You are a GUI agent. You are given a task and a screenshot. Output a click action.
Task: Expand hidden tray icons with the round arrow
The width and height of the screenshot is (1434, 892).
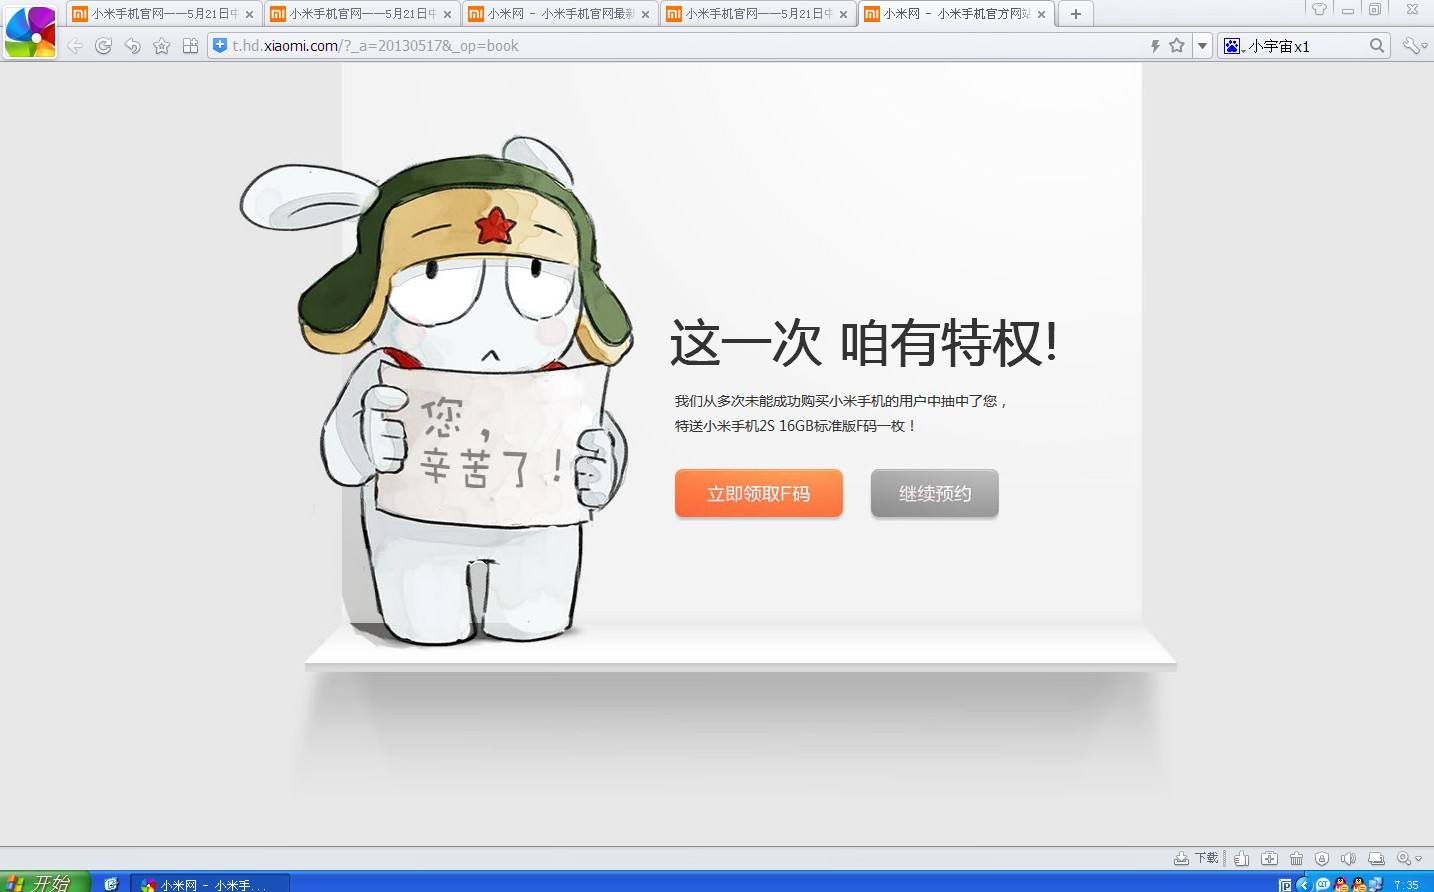click(x=1302, y=884)
